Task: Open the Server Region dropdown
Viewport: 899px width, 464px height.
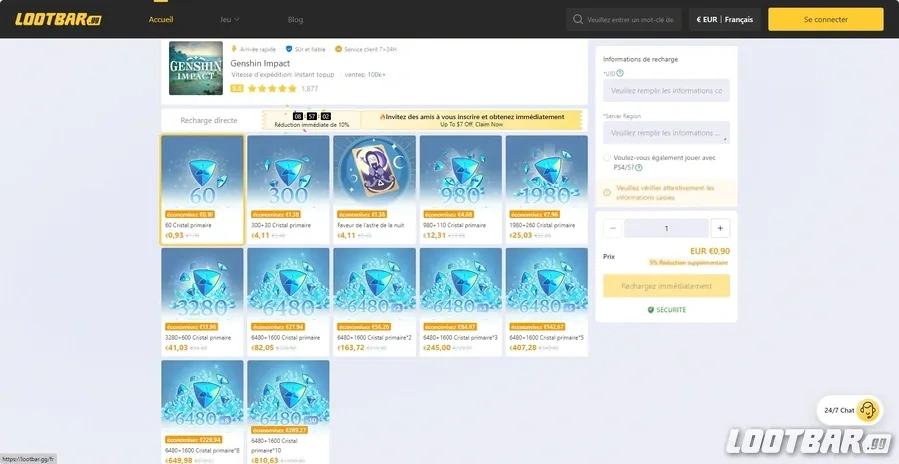Action: coord(666,133)
